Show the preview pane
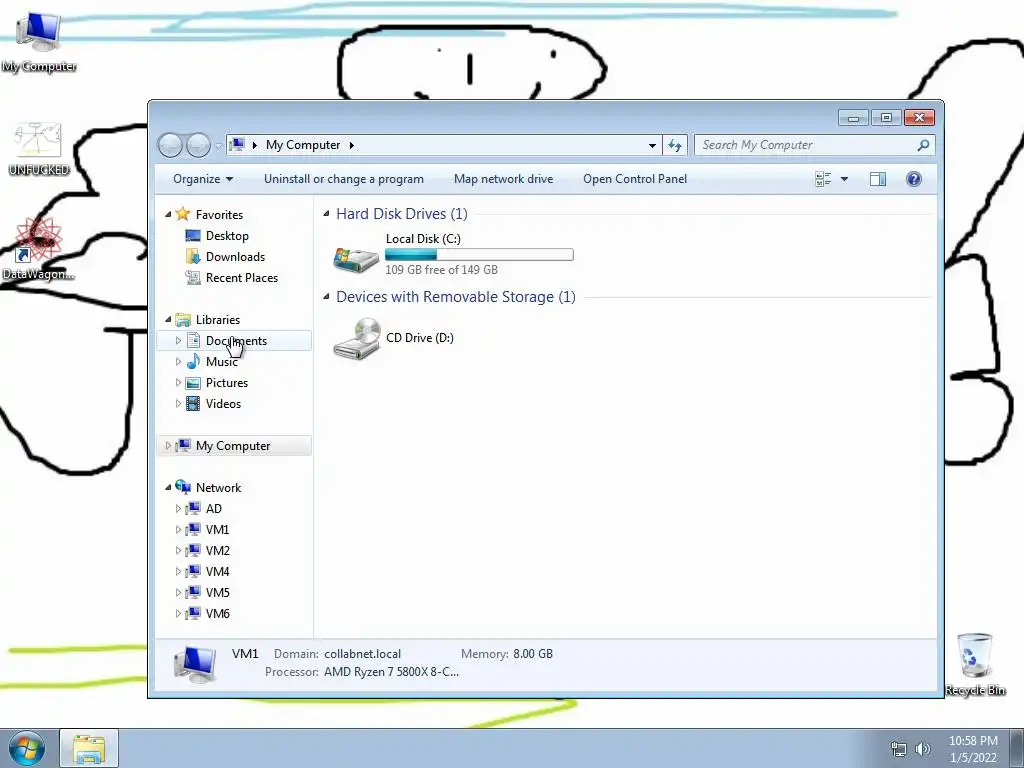1024x768 pixels. click(x=878, y=179)
